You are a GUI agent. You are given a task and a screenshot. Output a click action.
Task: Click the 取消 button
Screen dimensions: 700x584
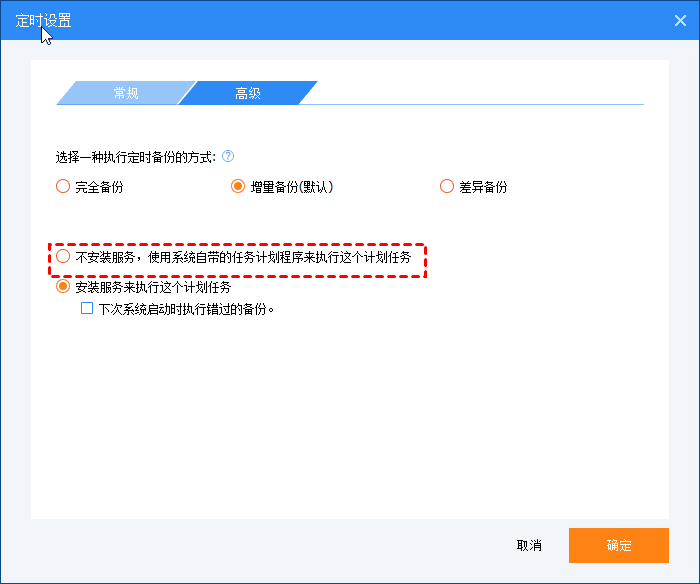[x=529, y=545]
